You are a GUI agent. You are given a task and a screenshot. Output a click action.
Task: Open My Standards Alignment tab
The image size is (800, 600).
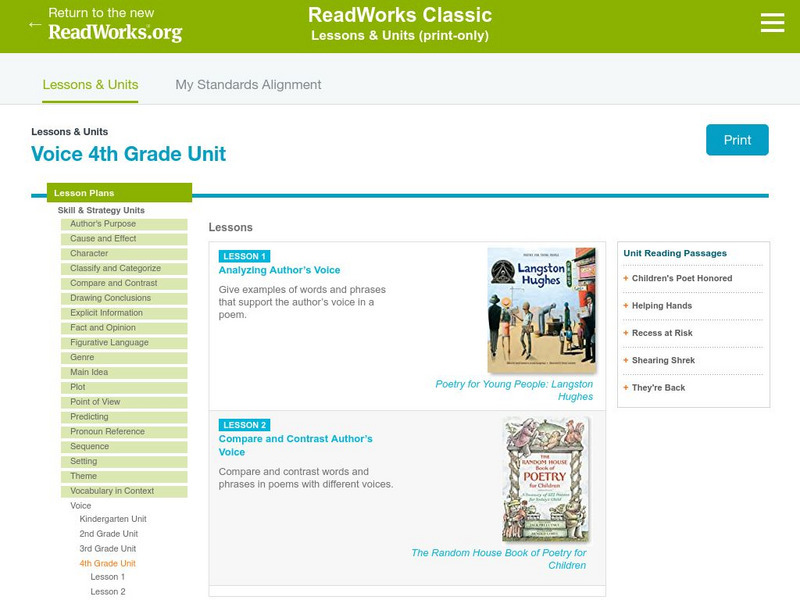pyautogui.click(x=248, y=85)
